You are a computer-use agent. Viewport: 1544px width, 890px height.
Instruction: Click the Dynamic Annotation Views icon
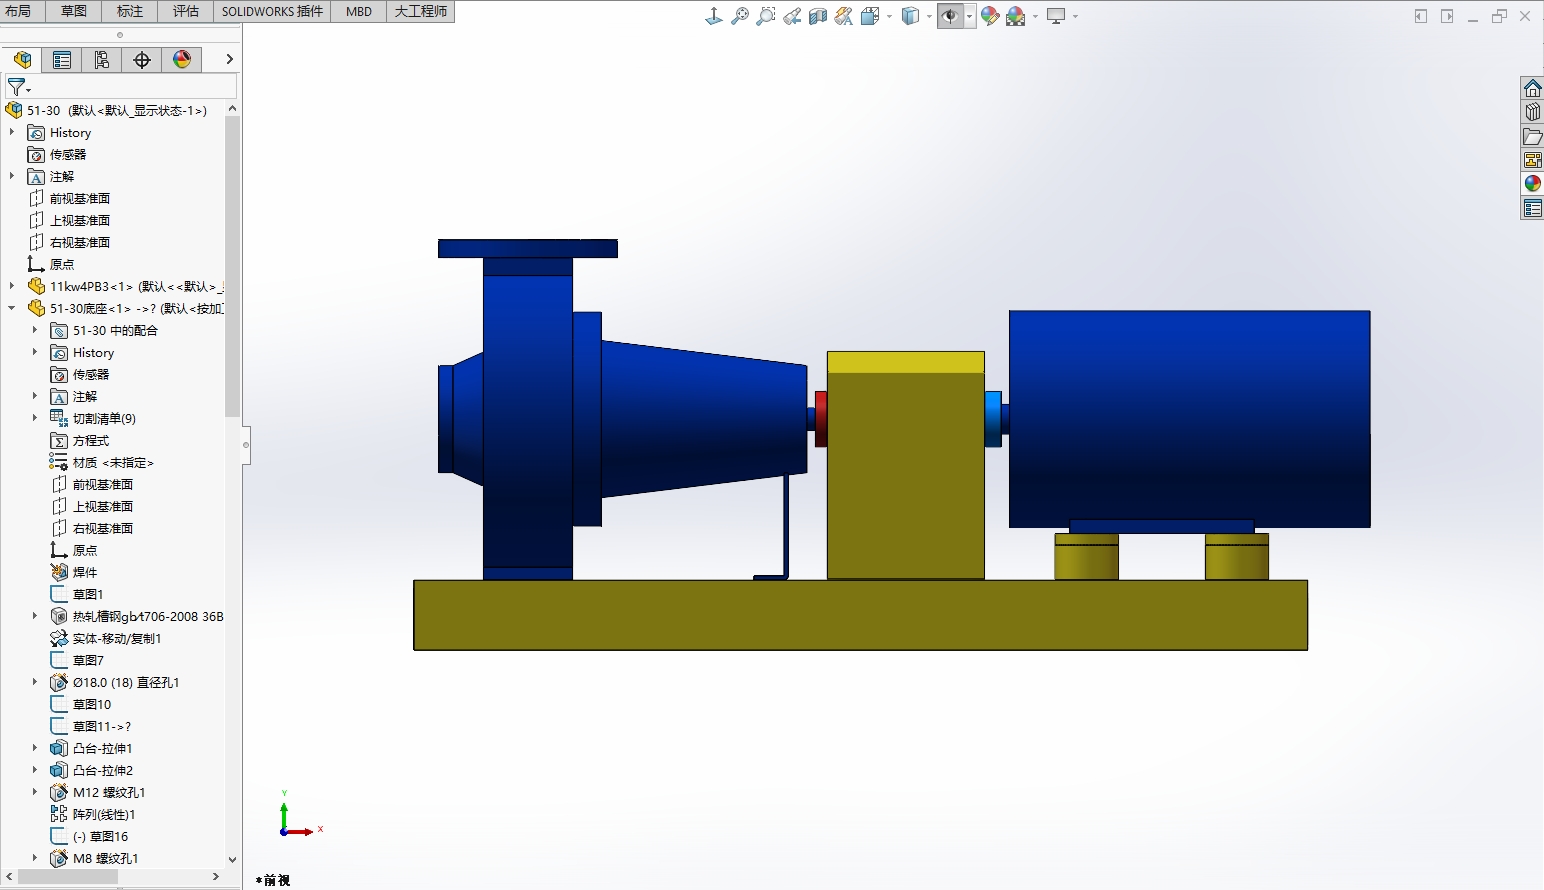[844, 16]
